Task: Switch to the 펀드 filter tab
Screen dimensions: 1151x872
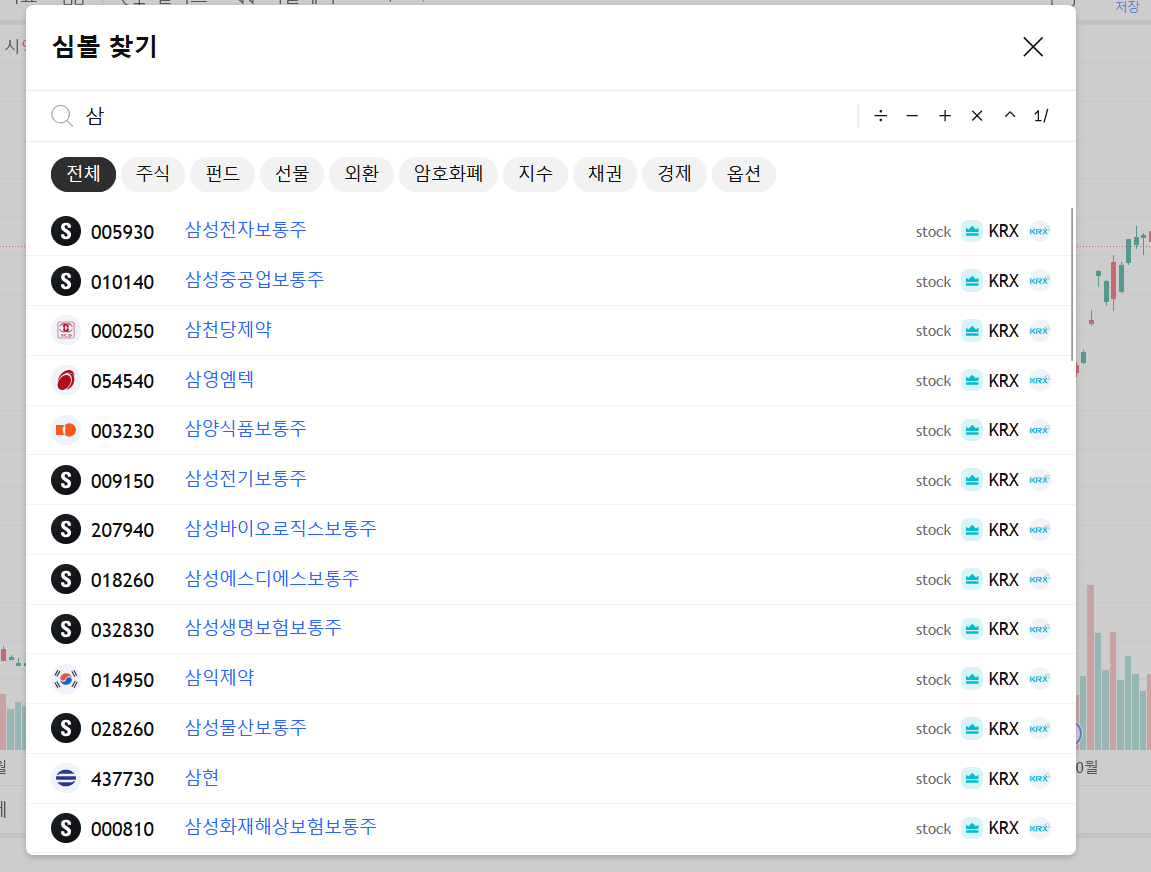Action: point(222,174)
